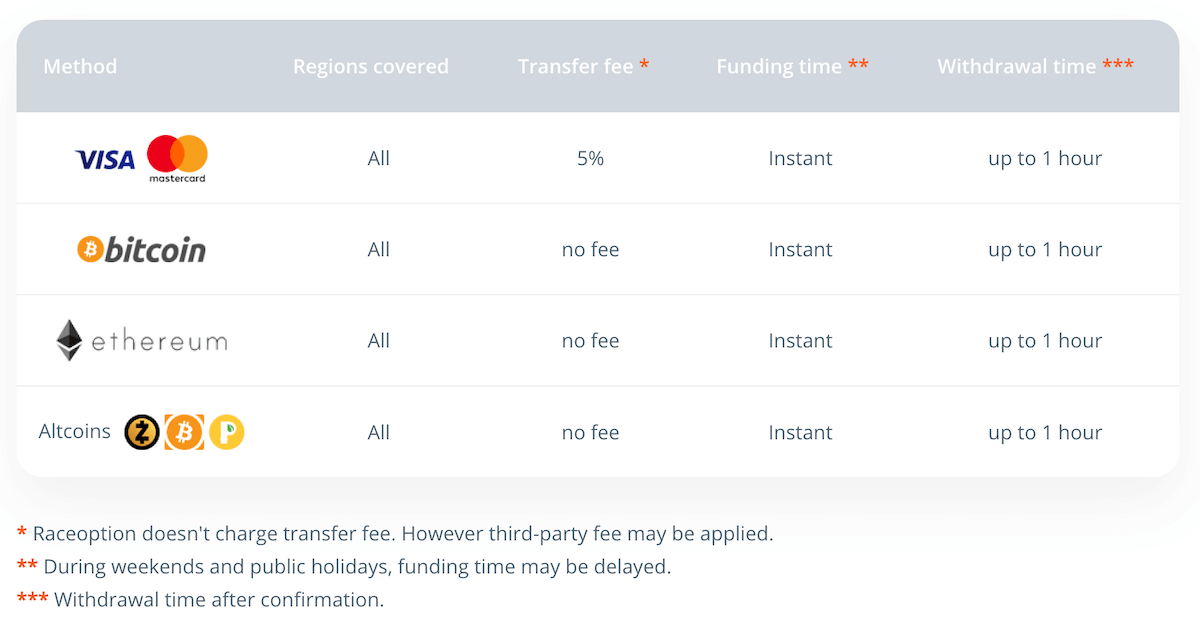1200x637 pixels.
Task: Click the Visa logo
Action: pos(105,160)
